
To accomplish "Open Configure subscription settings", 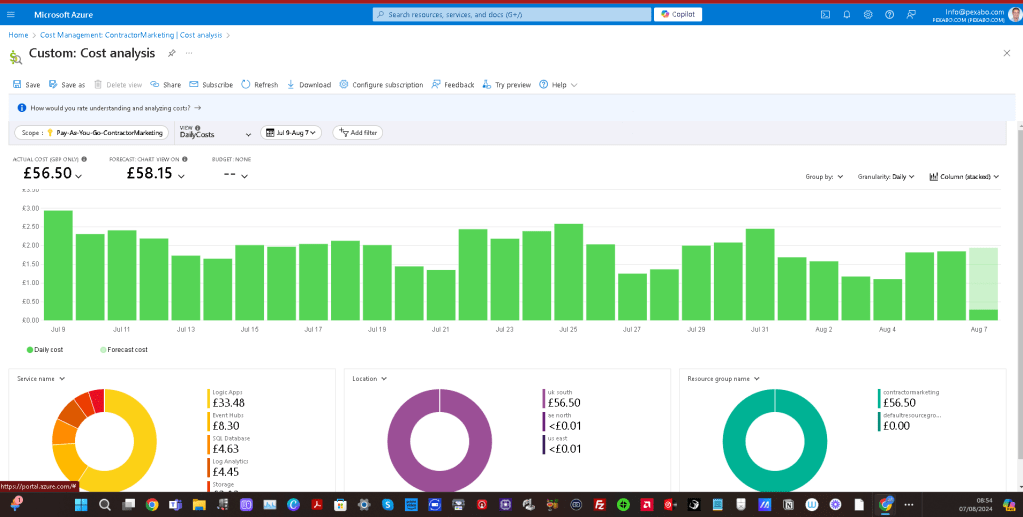I will click(382, 85).
